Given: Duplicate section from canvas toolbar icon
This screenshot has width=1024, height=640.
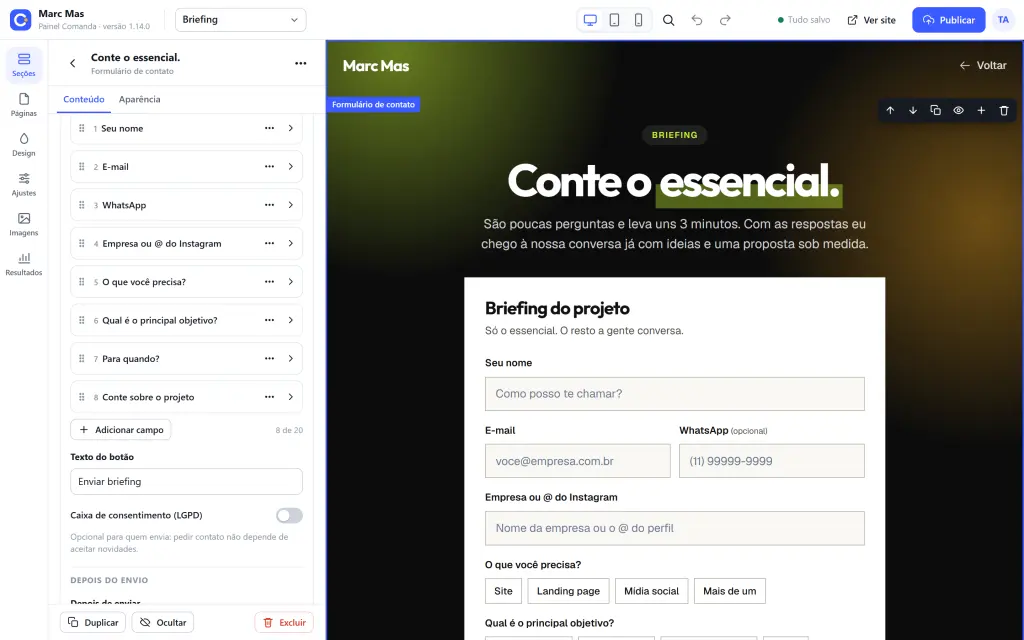Looking at the screenshot, I should click(936, 110).
